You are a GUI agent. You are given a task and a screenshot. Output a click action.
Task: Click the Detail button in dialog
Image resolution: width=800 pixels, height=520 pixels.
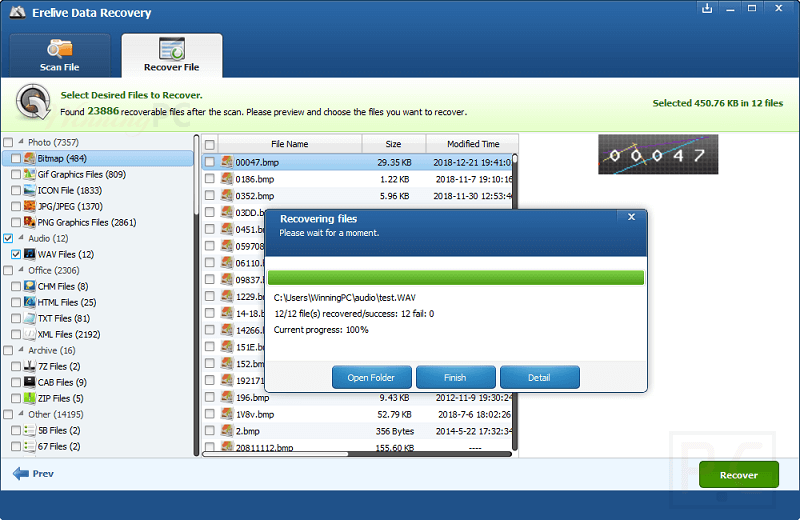tap(540, 377)
